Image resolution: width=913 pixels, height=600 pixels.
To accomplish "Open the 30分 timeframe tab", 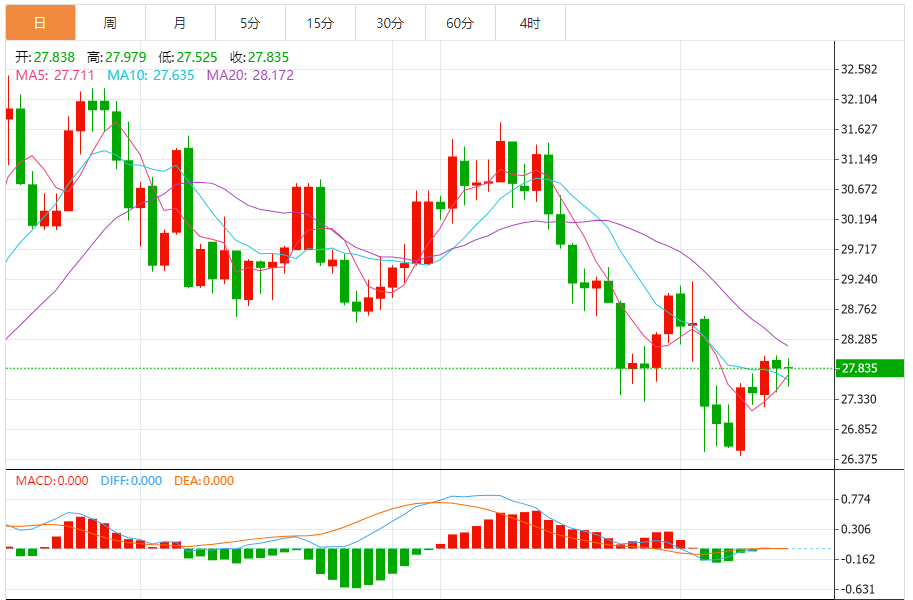I will 390,23.
